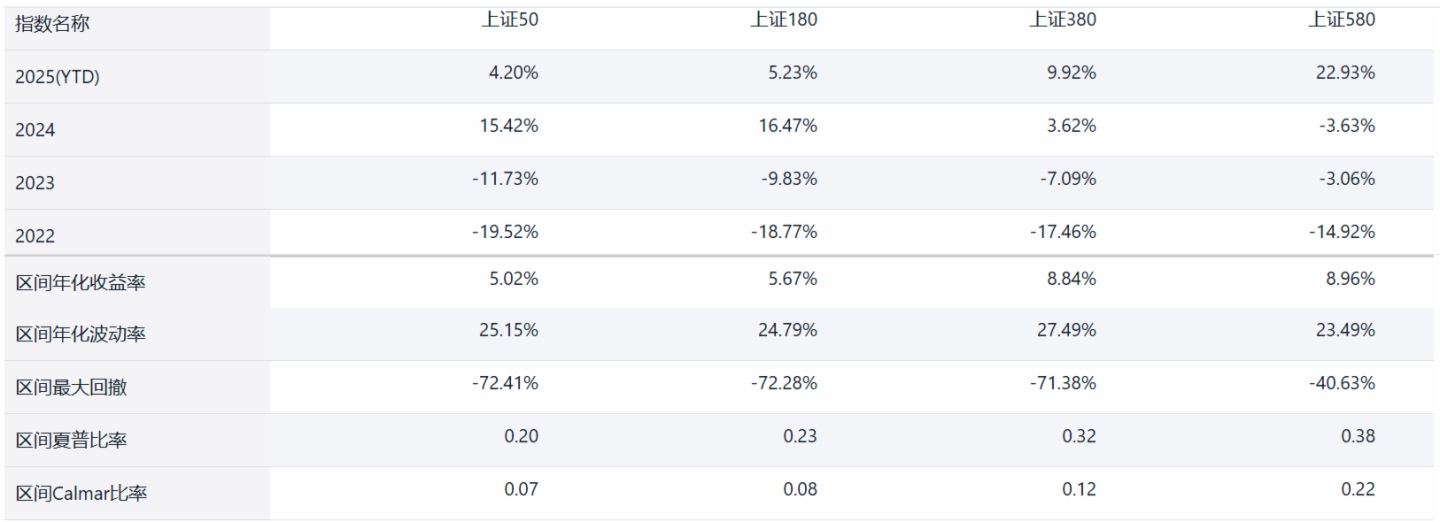
Task: Select the 上证580 column header
Action: pyautogui.click(x=1342, y=20)
